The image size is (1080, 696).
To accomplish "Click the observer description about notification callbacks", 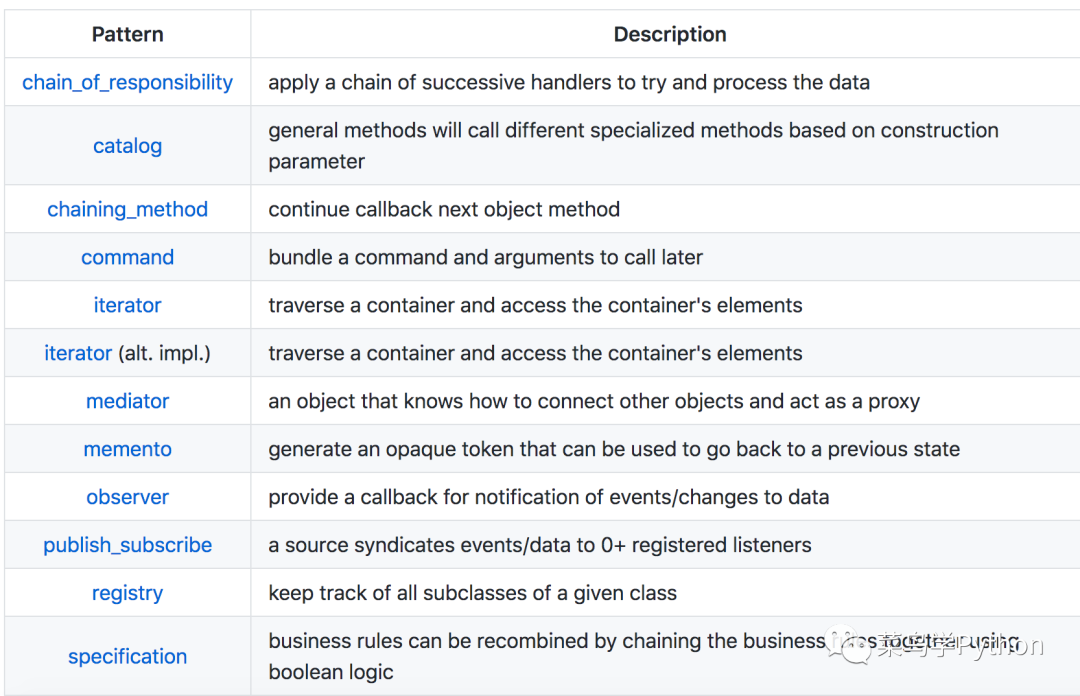I will pos(548,497).
